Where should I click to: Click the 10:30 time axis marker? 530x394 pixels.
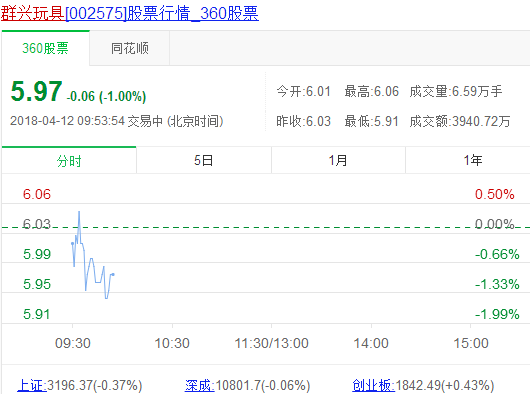tap(172, 343)
